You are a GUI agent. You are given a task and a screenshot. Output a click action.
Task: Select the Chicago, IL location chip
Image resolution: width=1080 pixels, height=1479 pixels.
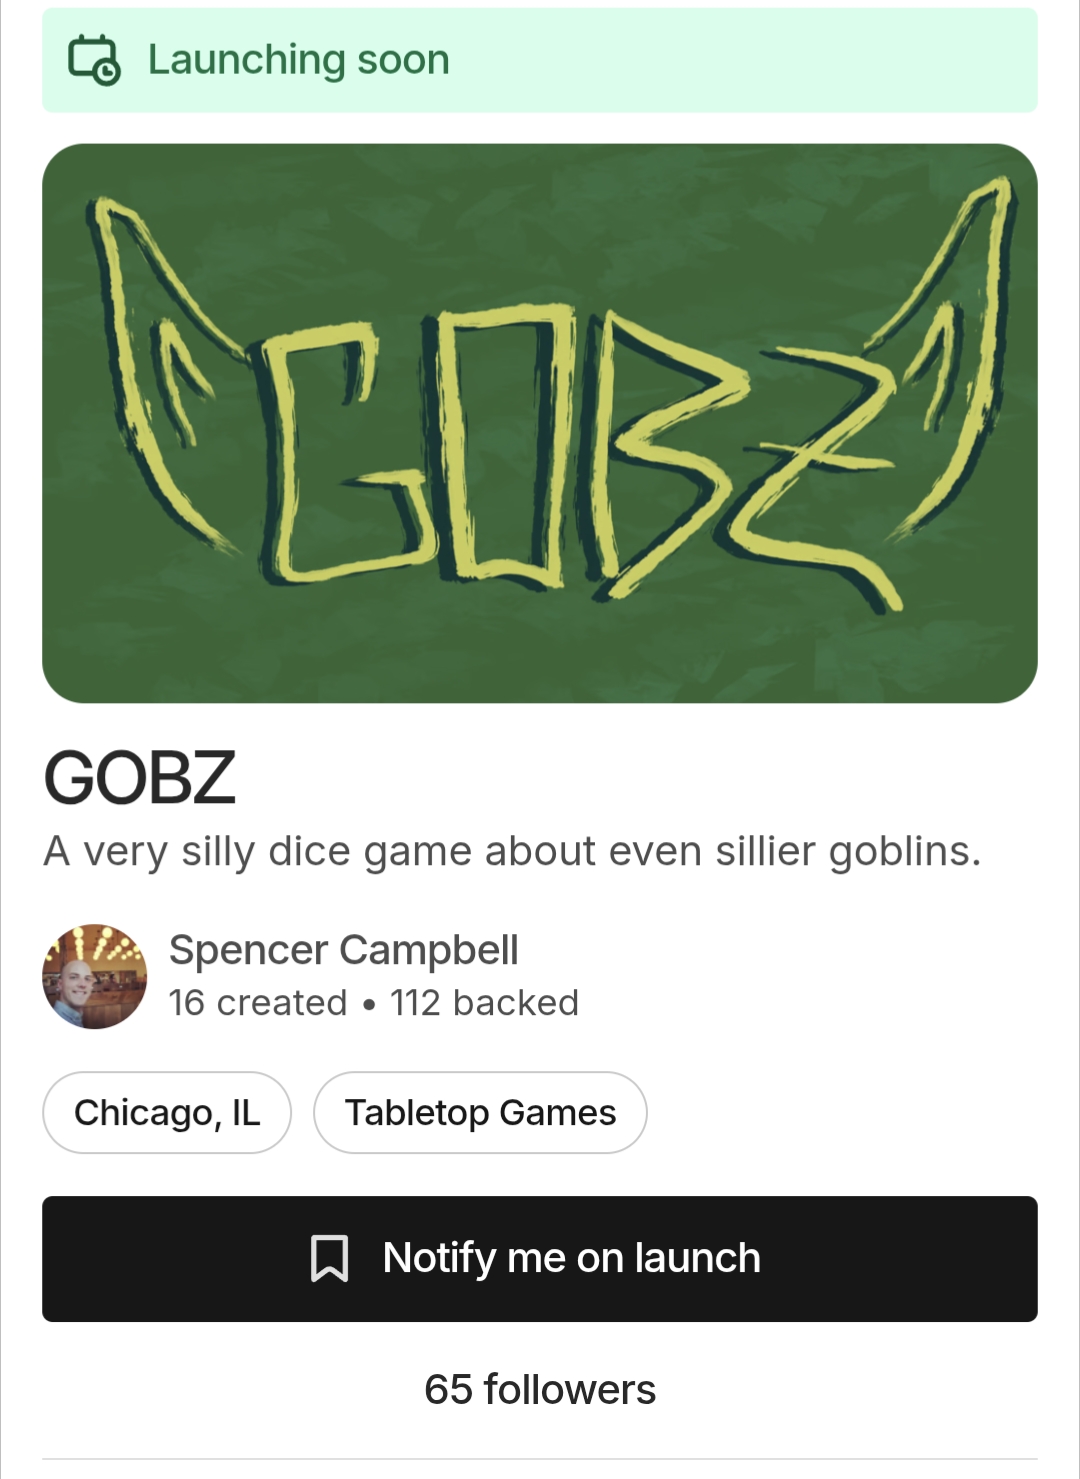[167, 1112]
